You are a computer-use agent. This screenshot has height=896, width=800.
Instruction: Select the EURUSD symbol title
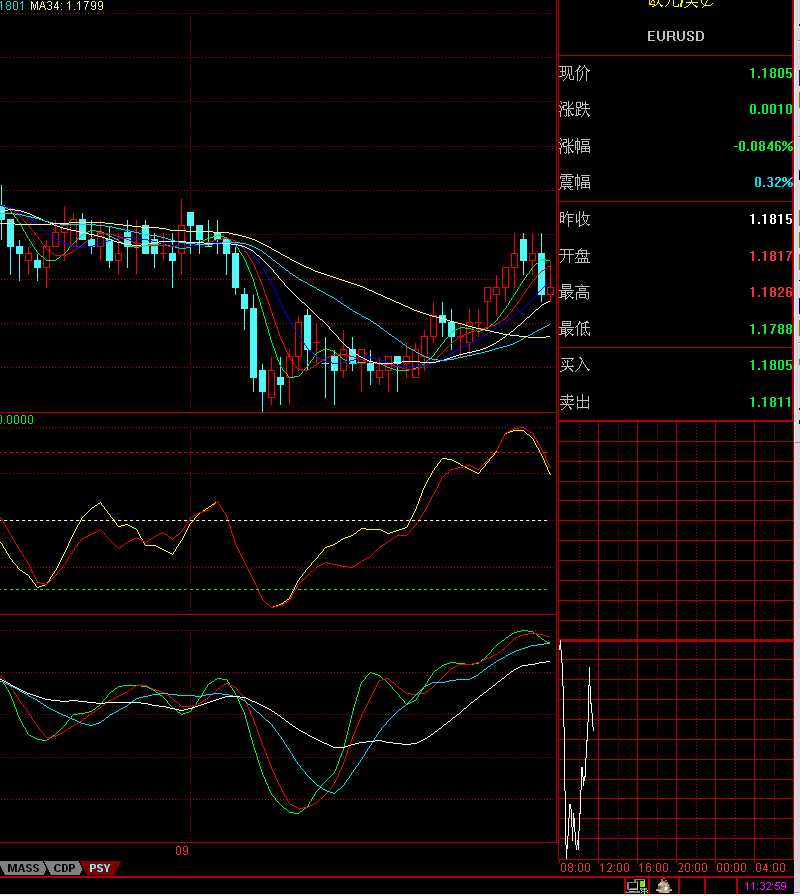[676, 36]
